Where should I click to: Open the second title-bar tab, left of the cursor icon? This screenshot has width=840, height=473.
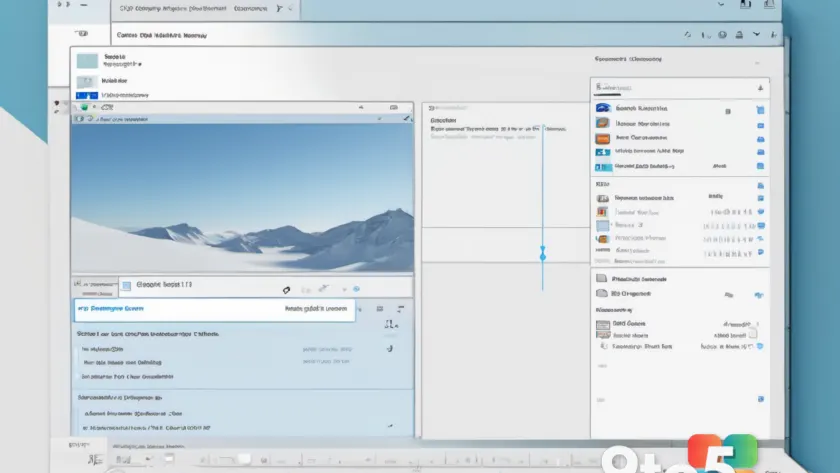point(250,9)
